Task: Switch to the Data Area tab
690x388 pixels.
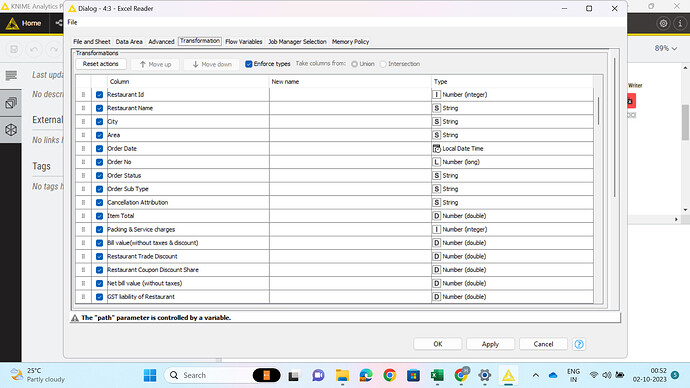Action: pos(129,42)
